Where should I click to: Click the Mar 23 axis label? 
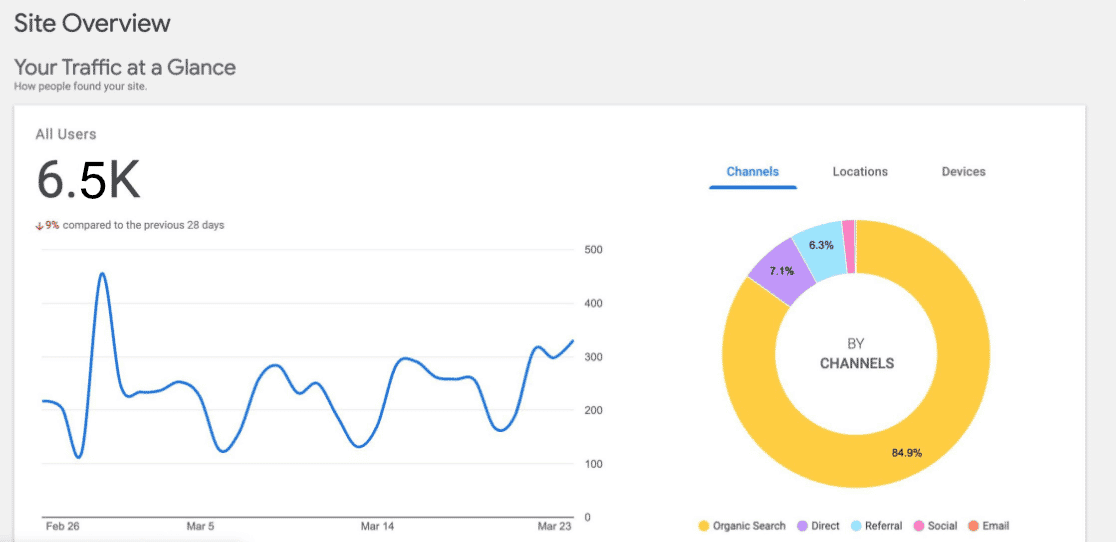554,527
